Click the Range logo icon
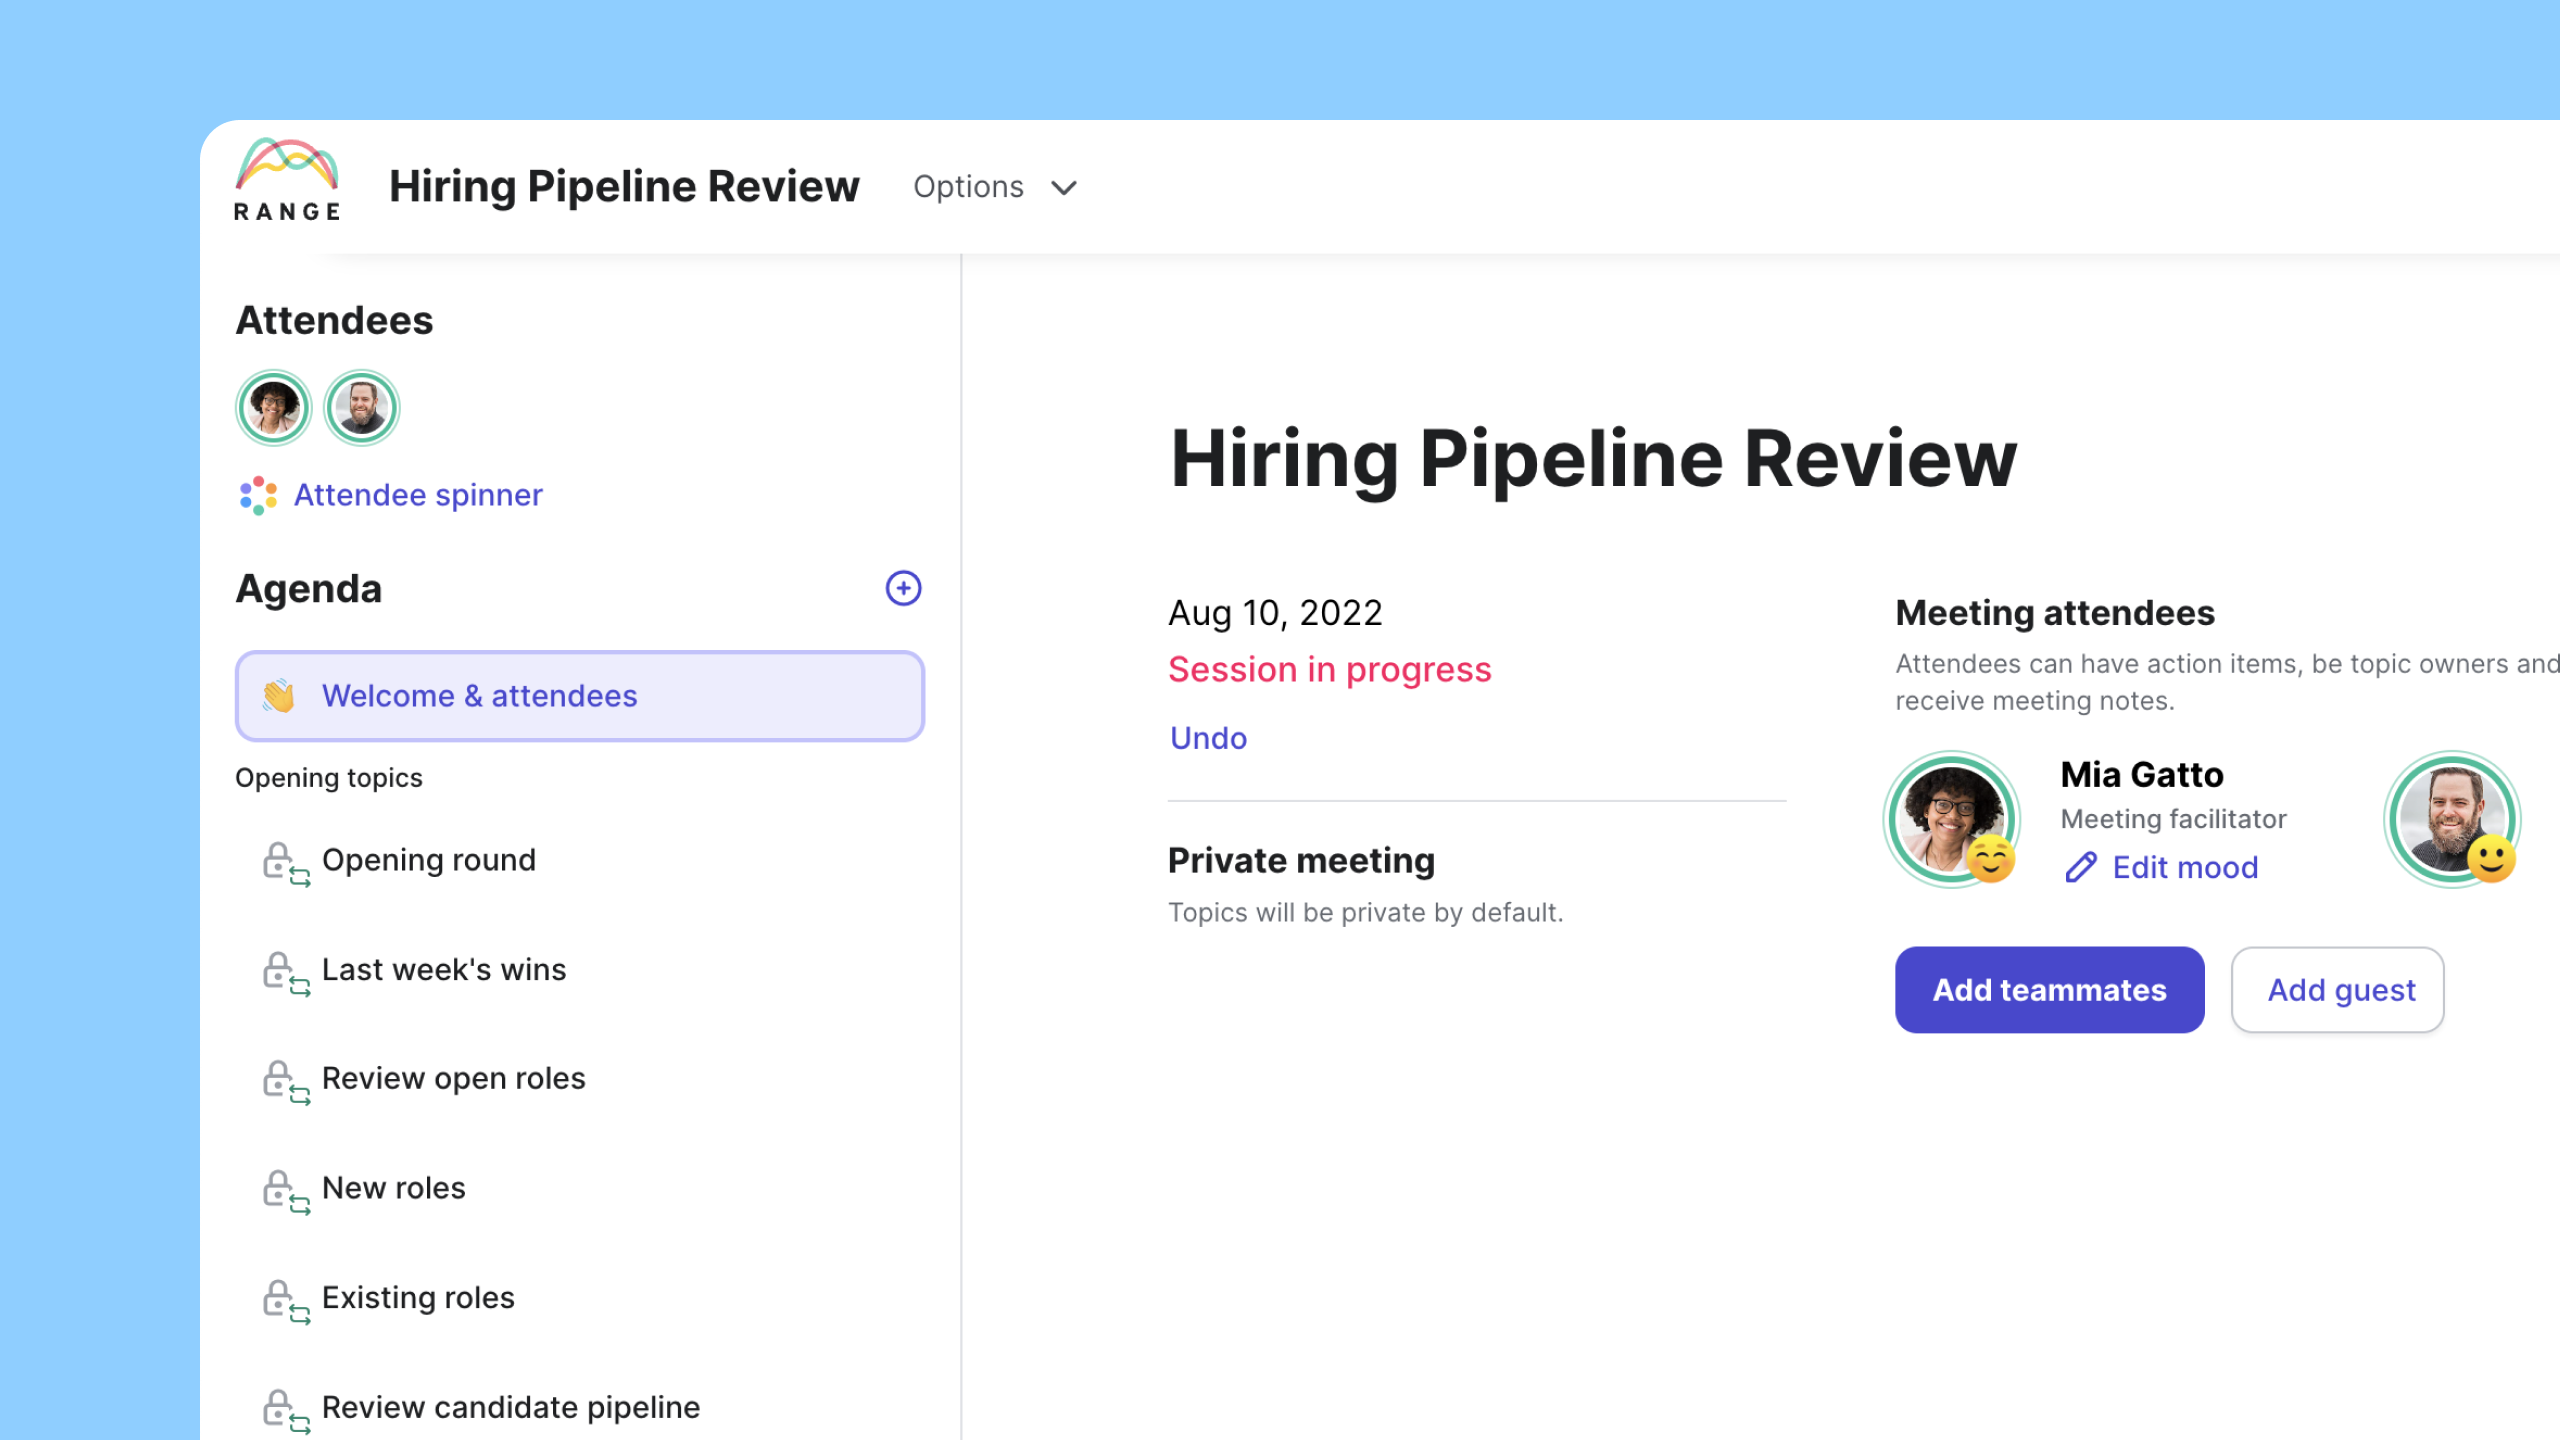This screenshot has height=1440, width=2560. 287,180
